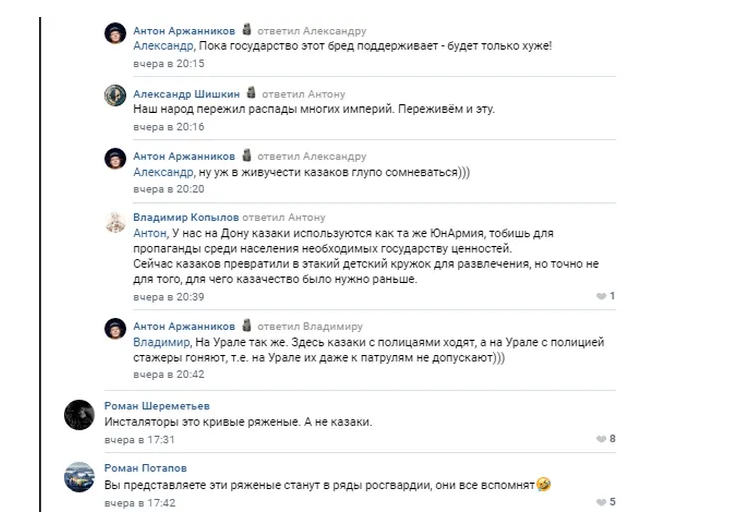This screenshot has width=730, height=519.
Task: Open the "вчера в 20:16" comment timestamp
Action: (x=169, y=127)
